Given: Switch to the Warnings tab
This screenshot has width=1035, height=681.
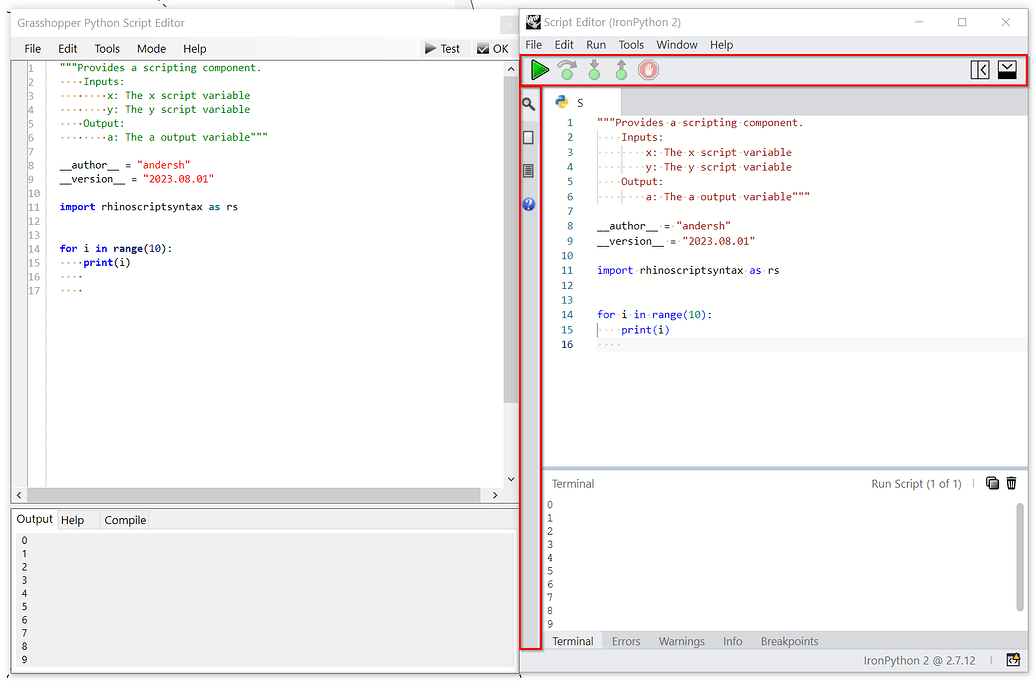Looking at the screenshot, I should (x=682, y=641).
